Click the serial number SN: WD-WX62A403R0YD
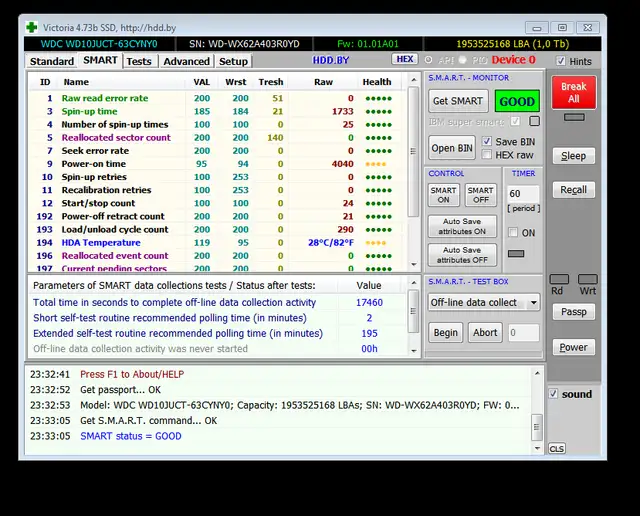Screen dimensions: 640x516 (x=244, y=44)
